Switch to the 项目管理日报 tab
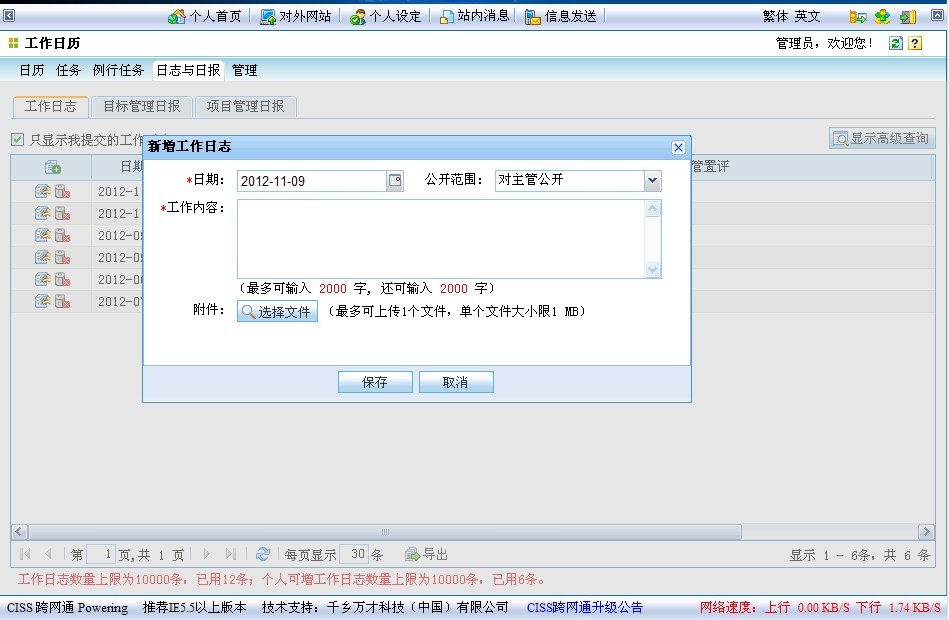 245,106
